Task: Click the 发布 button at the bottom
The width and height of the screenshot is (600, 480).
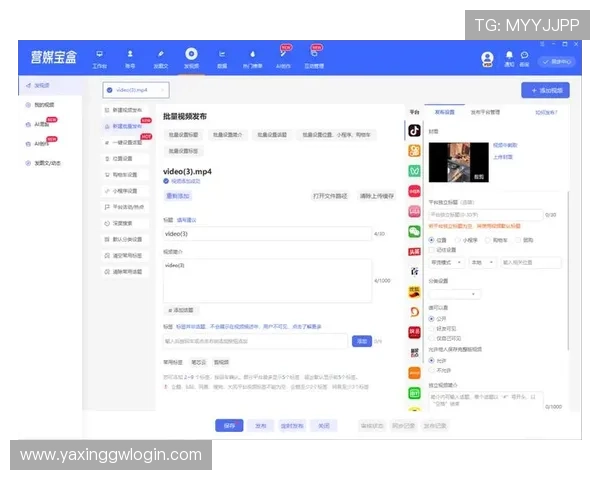Action: click(261, 426)
